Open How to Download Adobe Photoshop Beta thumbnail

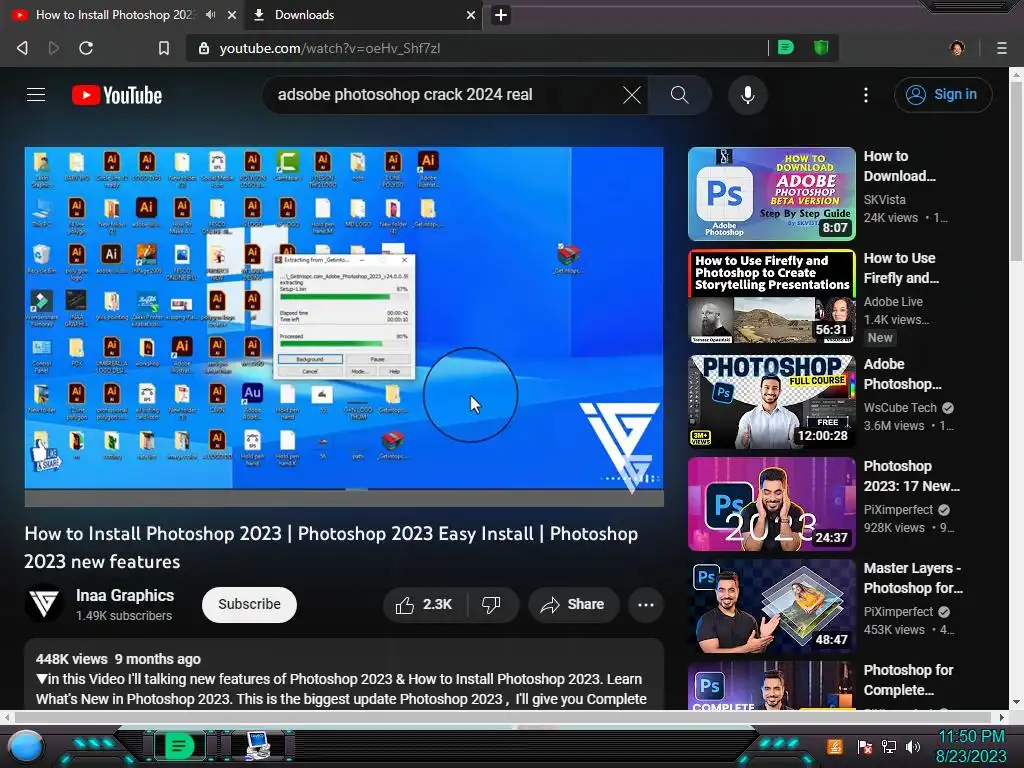point(771,194)
